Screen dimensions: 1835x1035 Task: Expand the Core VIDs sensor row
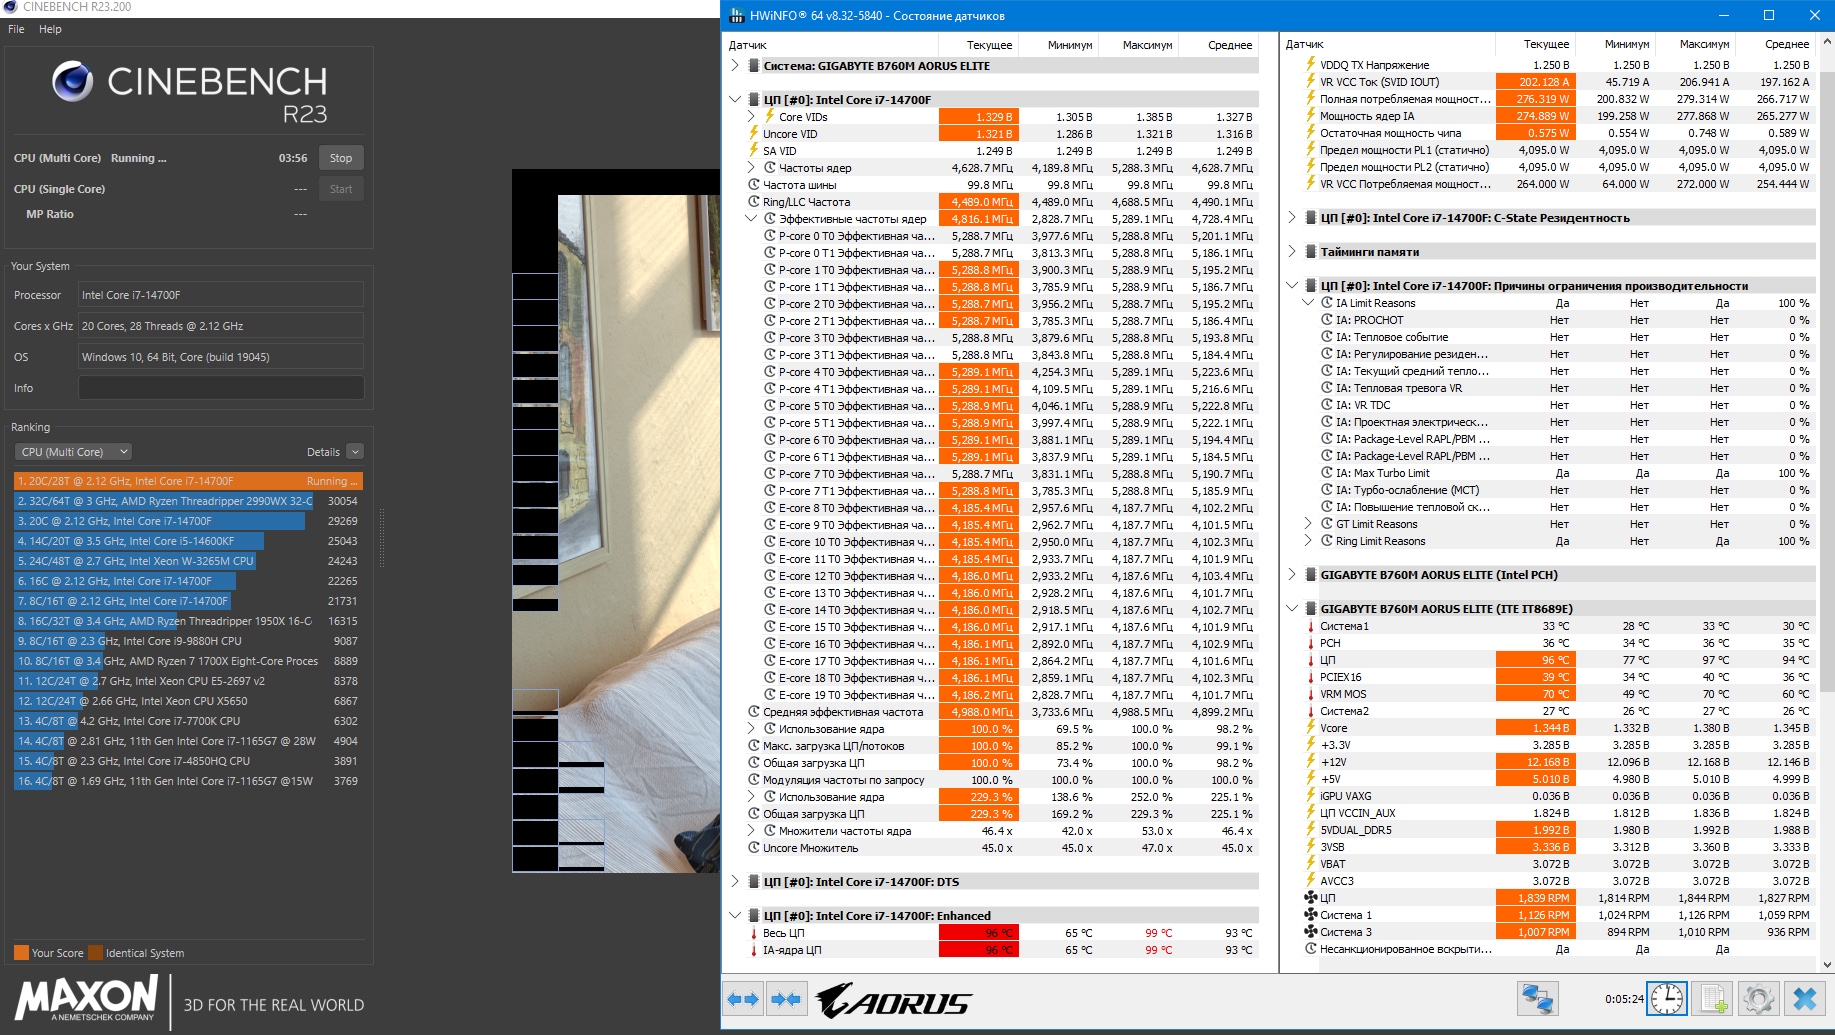click(751, 117)
